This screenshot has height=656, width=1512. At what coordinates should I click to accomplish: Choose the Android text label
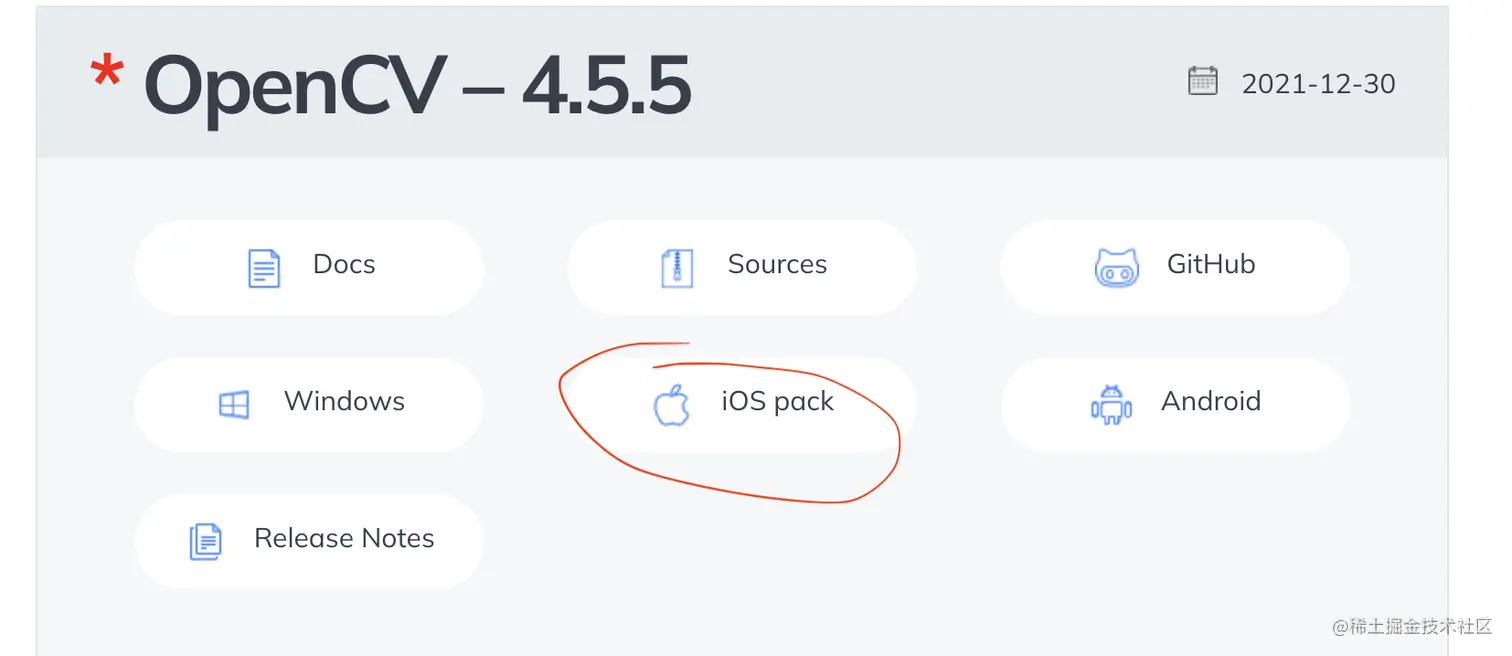[x=1211, y=401]
